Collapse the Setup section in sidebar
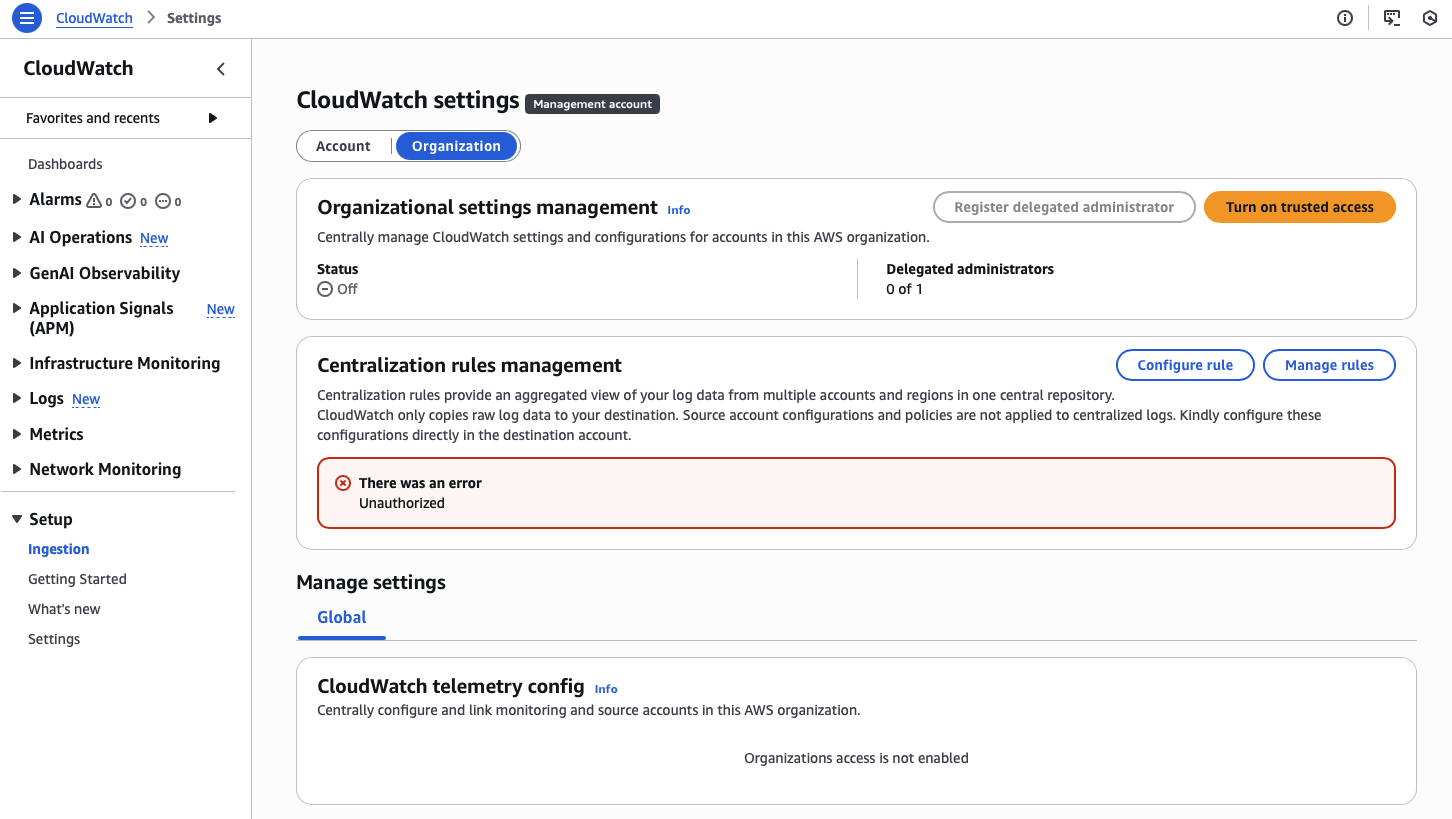Viewport: 1452px width, 819px height. pos(17,519)
